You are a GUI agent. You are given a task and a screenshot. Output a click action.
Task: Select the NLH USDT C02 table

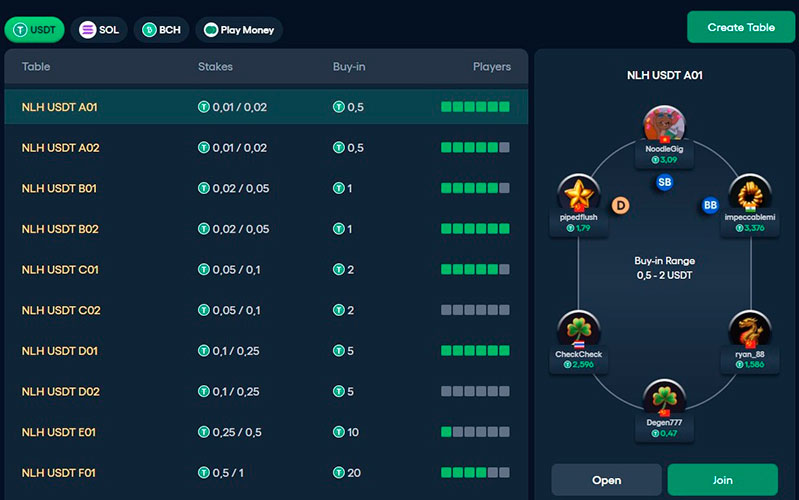tap(266, 310)
